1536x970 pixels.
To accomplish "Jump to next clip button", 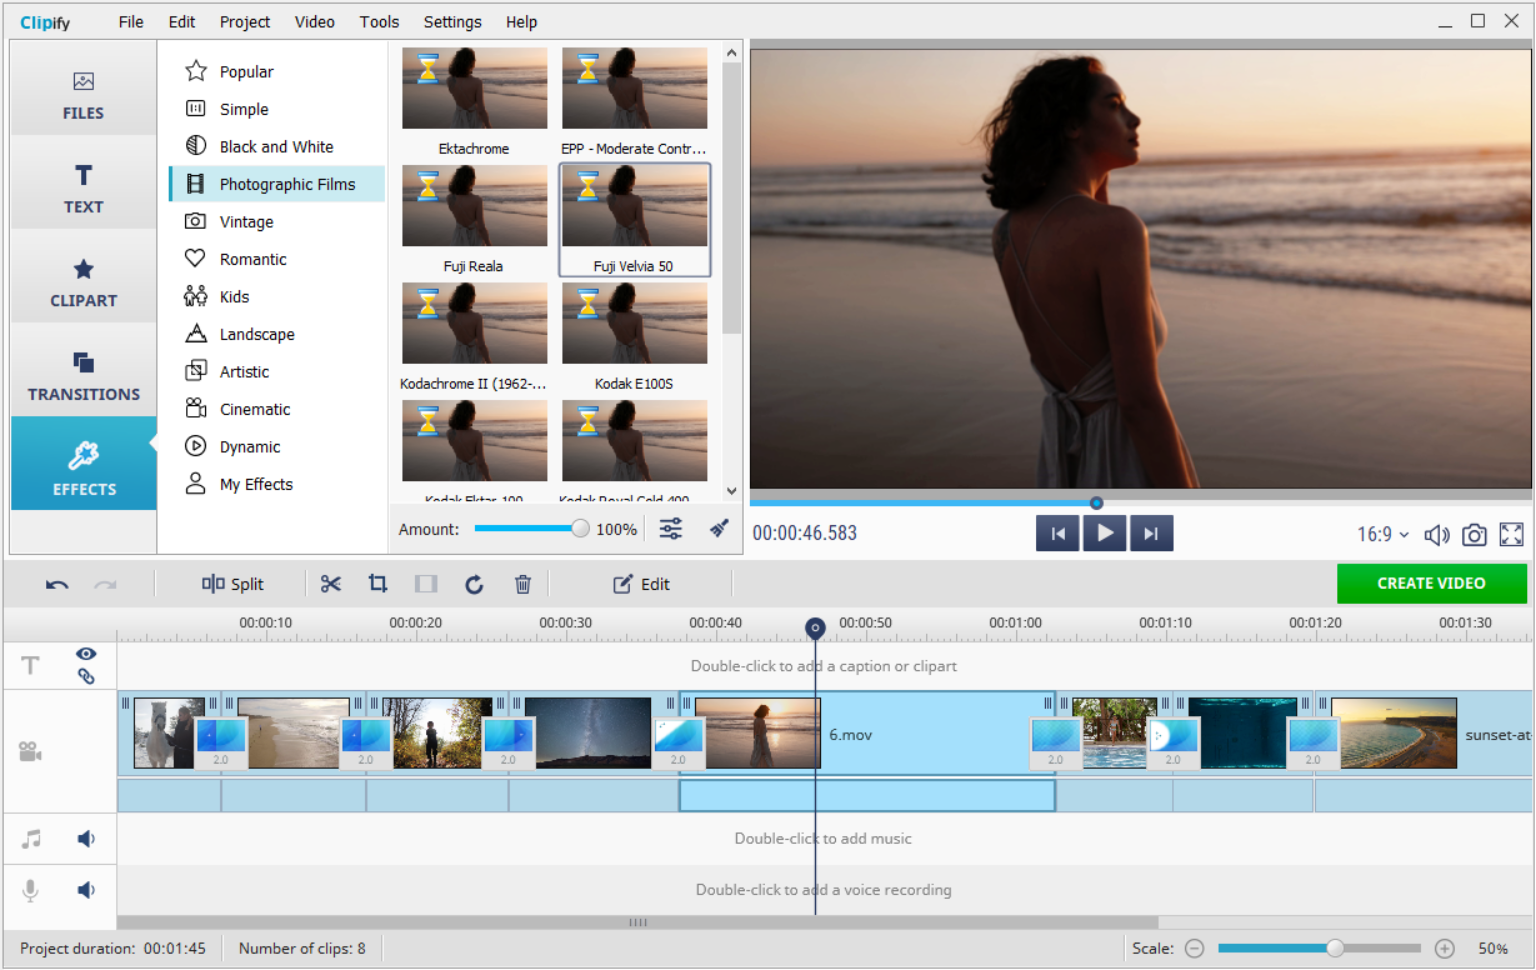I will (1151, 533).
